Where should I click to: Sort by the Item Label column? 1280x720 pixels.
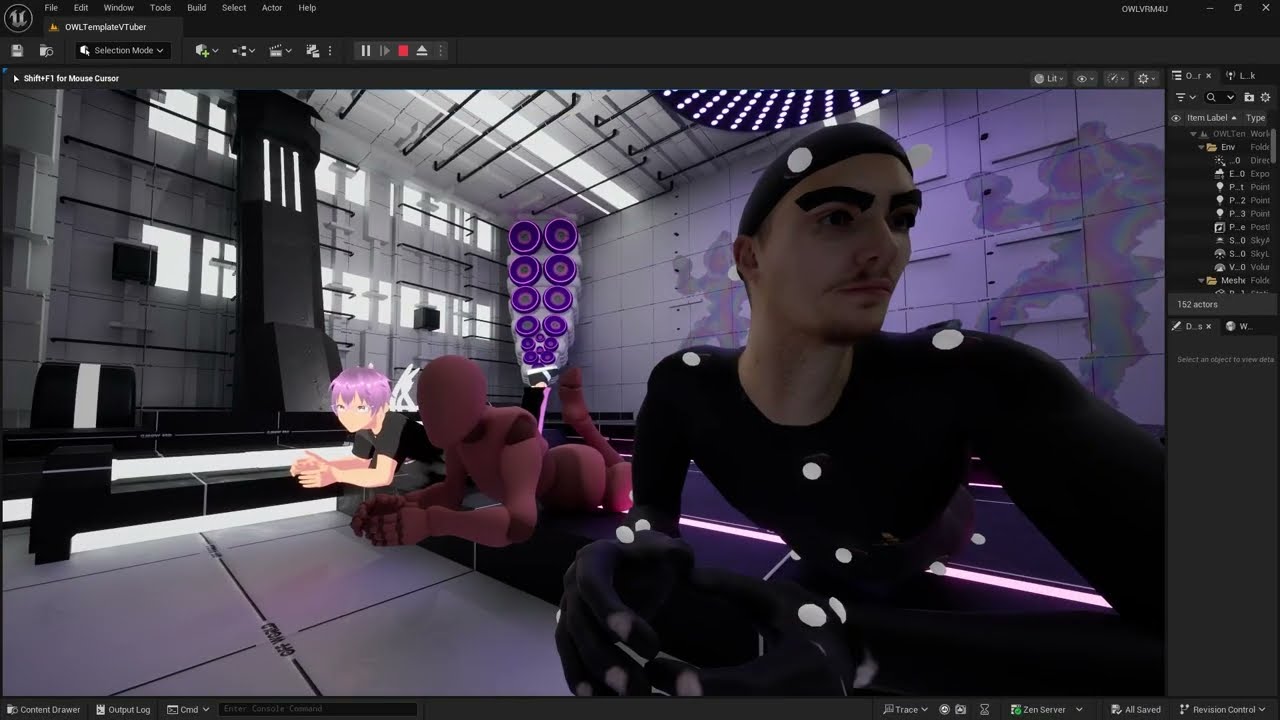[1211, 118]
